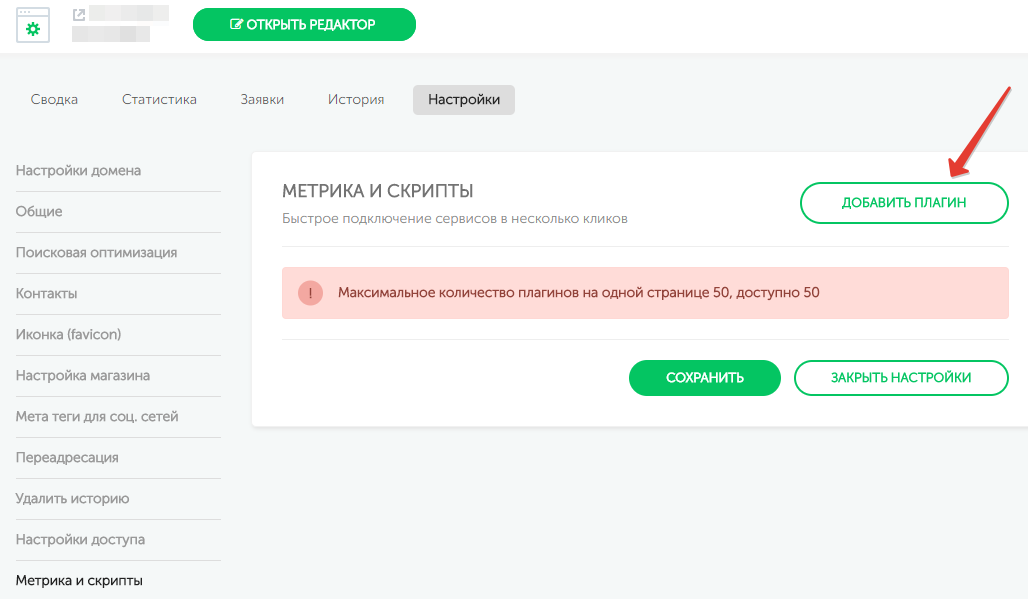The image size is (1028, 599).
Task: Select Настройка магазина in the sidebar
Action: coord(83,376)
